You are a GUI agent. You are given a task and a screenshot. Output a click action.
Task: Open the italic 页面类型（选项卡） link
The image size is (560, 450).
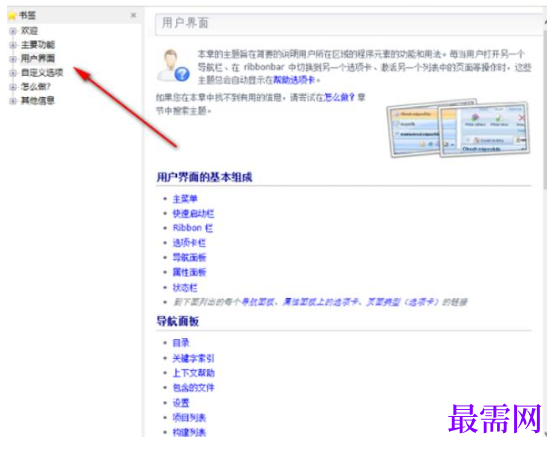[x=402, y=302]
